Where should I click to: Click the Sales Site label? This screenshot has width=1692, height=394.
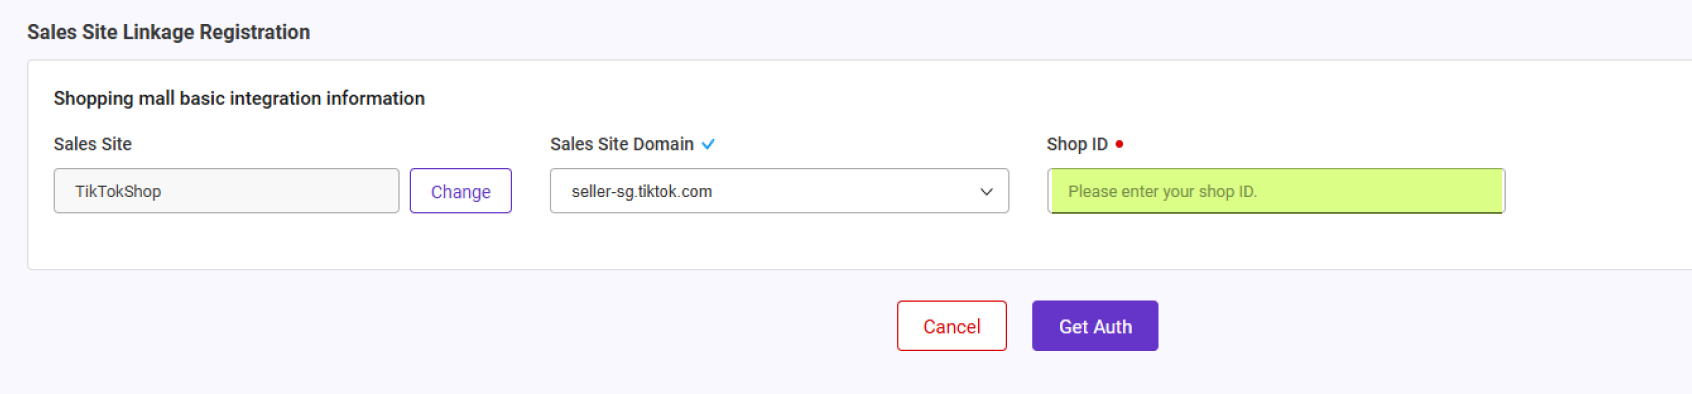(x=93, y=144)
